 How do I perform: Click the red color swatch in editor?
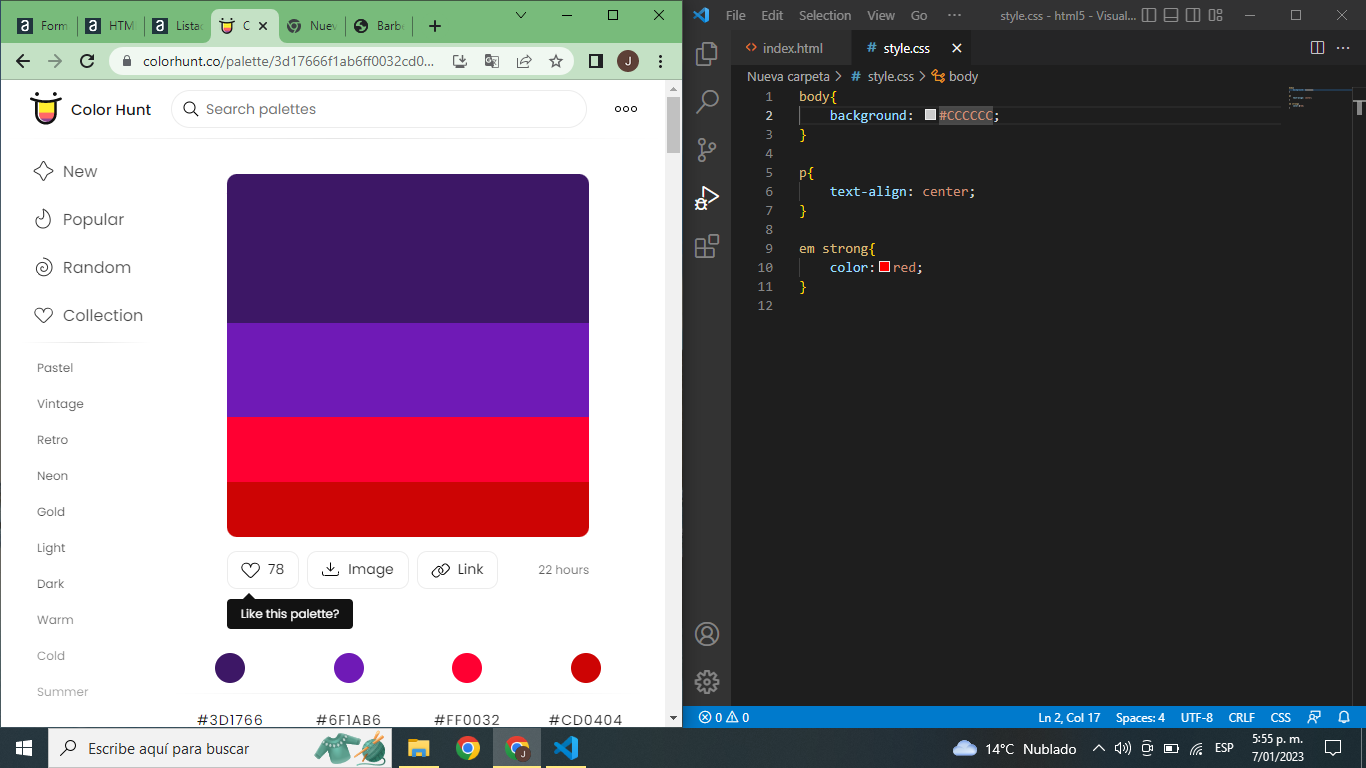point(884,267)
